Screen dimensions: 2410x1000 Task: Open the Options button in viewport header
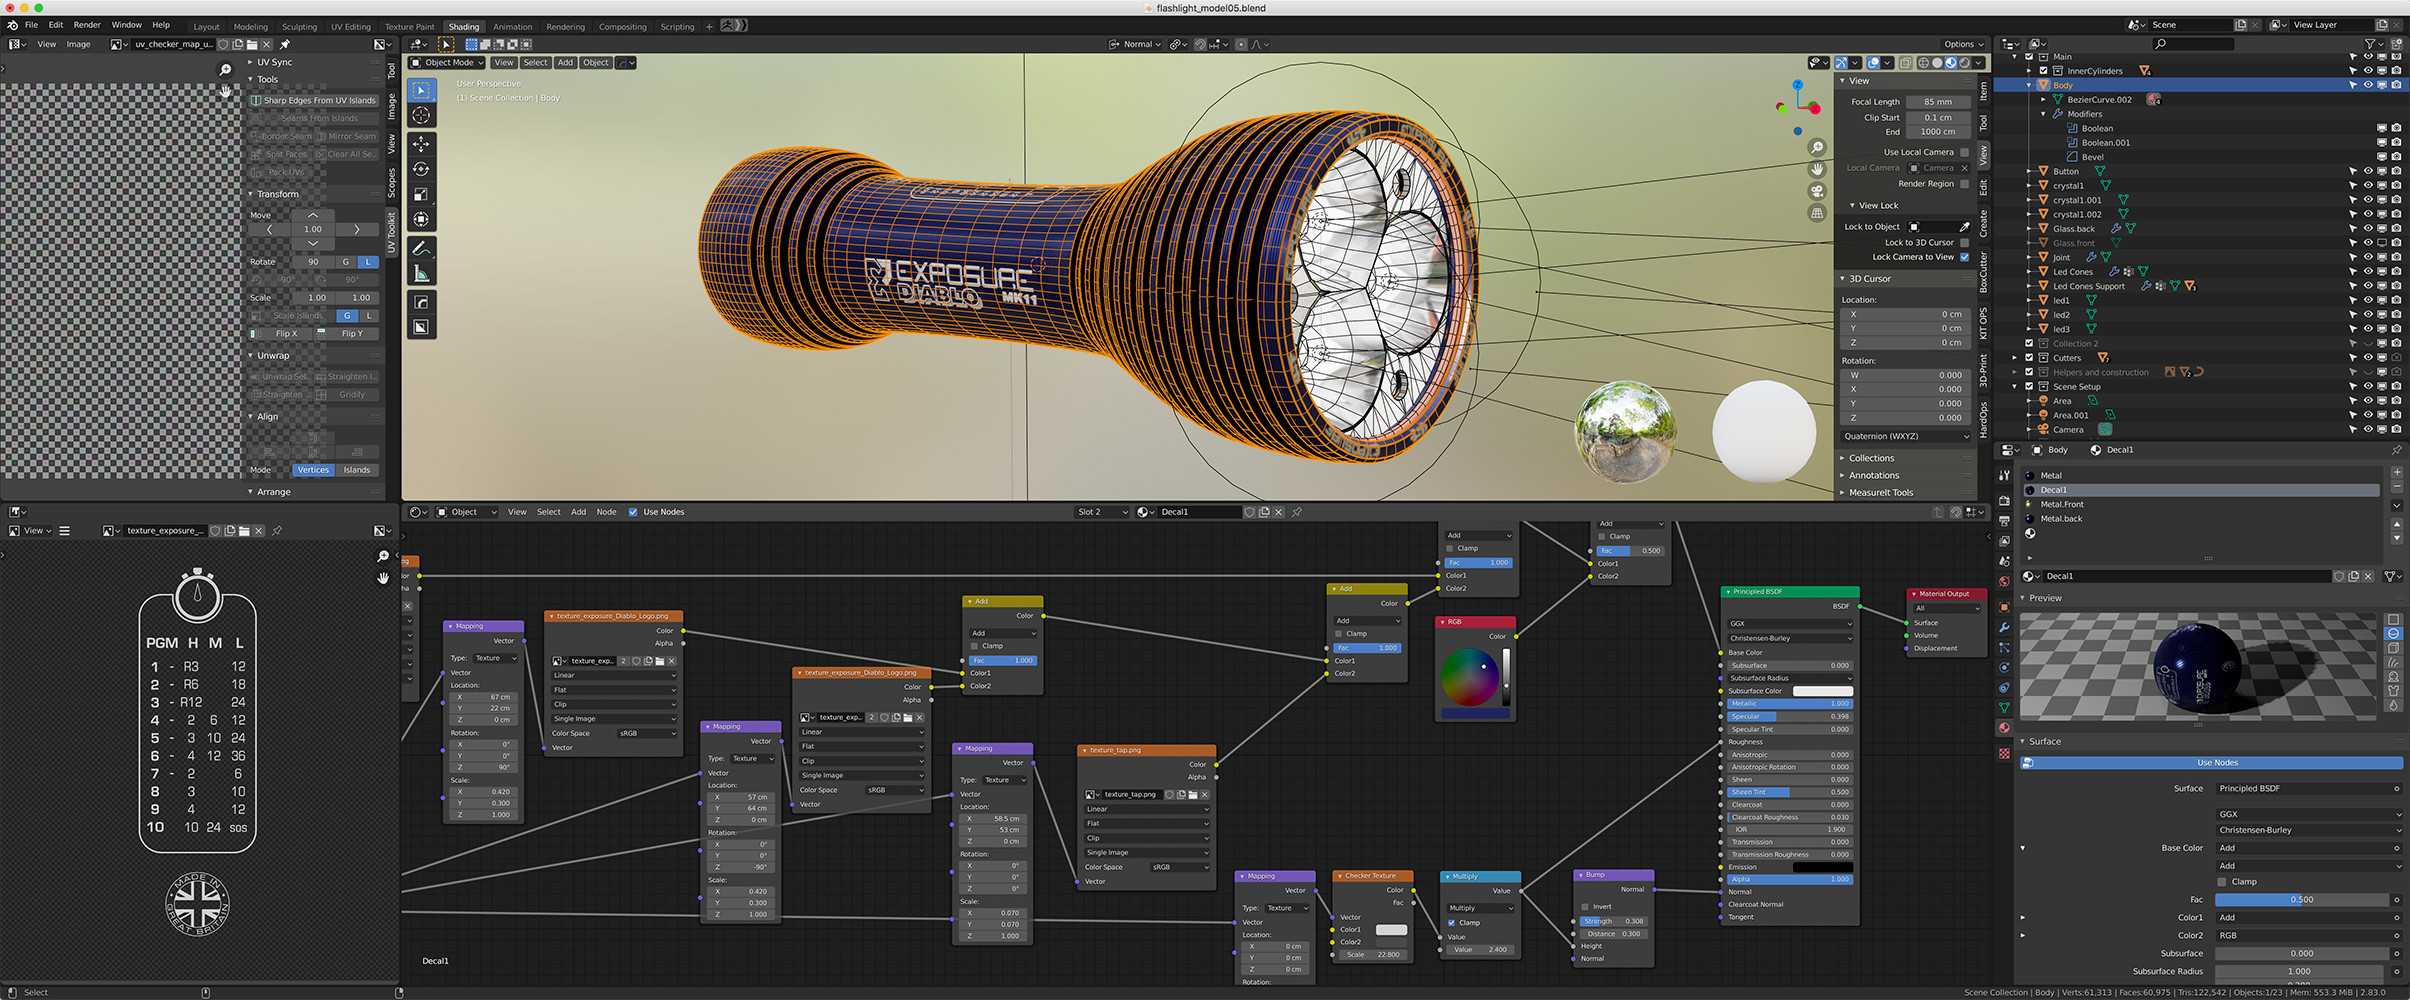1964,44
